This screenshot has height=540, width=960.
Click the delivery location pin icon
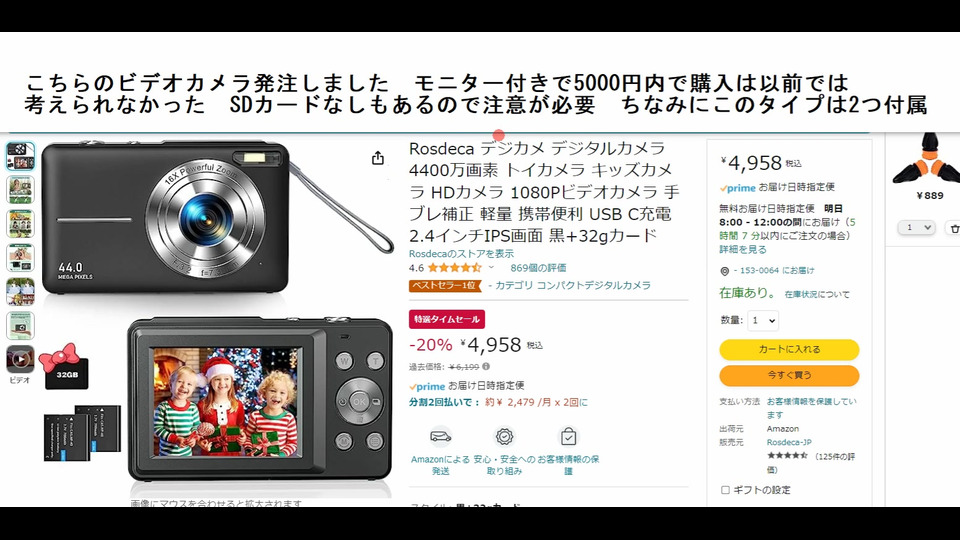pos(725,271)
